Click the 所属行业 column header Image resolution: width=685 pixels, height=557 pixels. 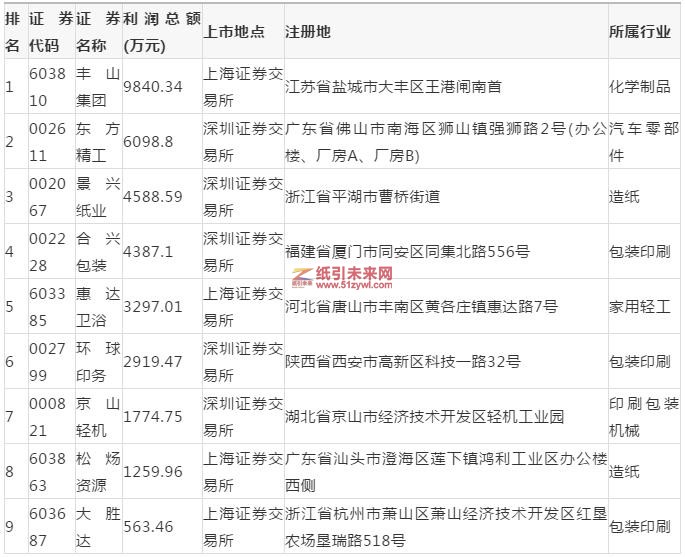click(640, 31)
